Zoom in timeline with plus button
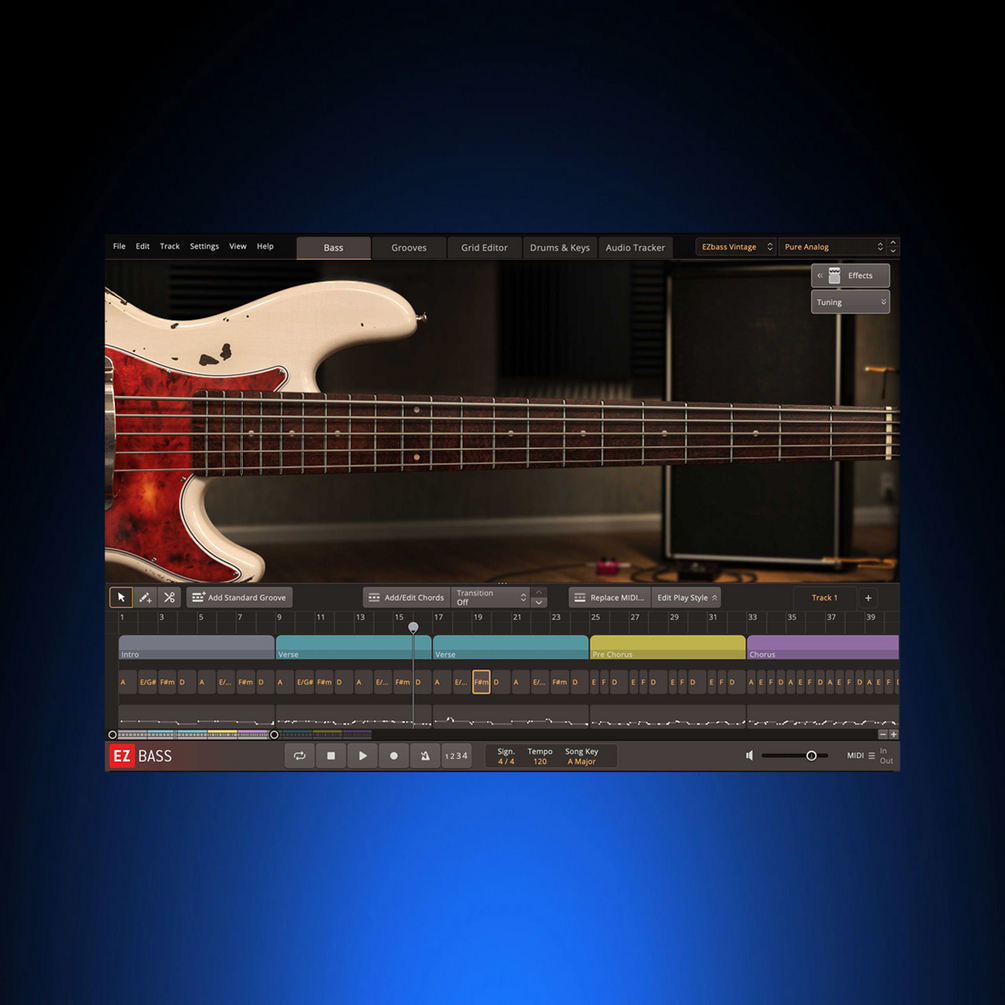 click(893, 735)
